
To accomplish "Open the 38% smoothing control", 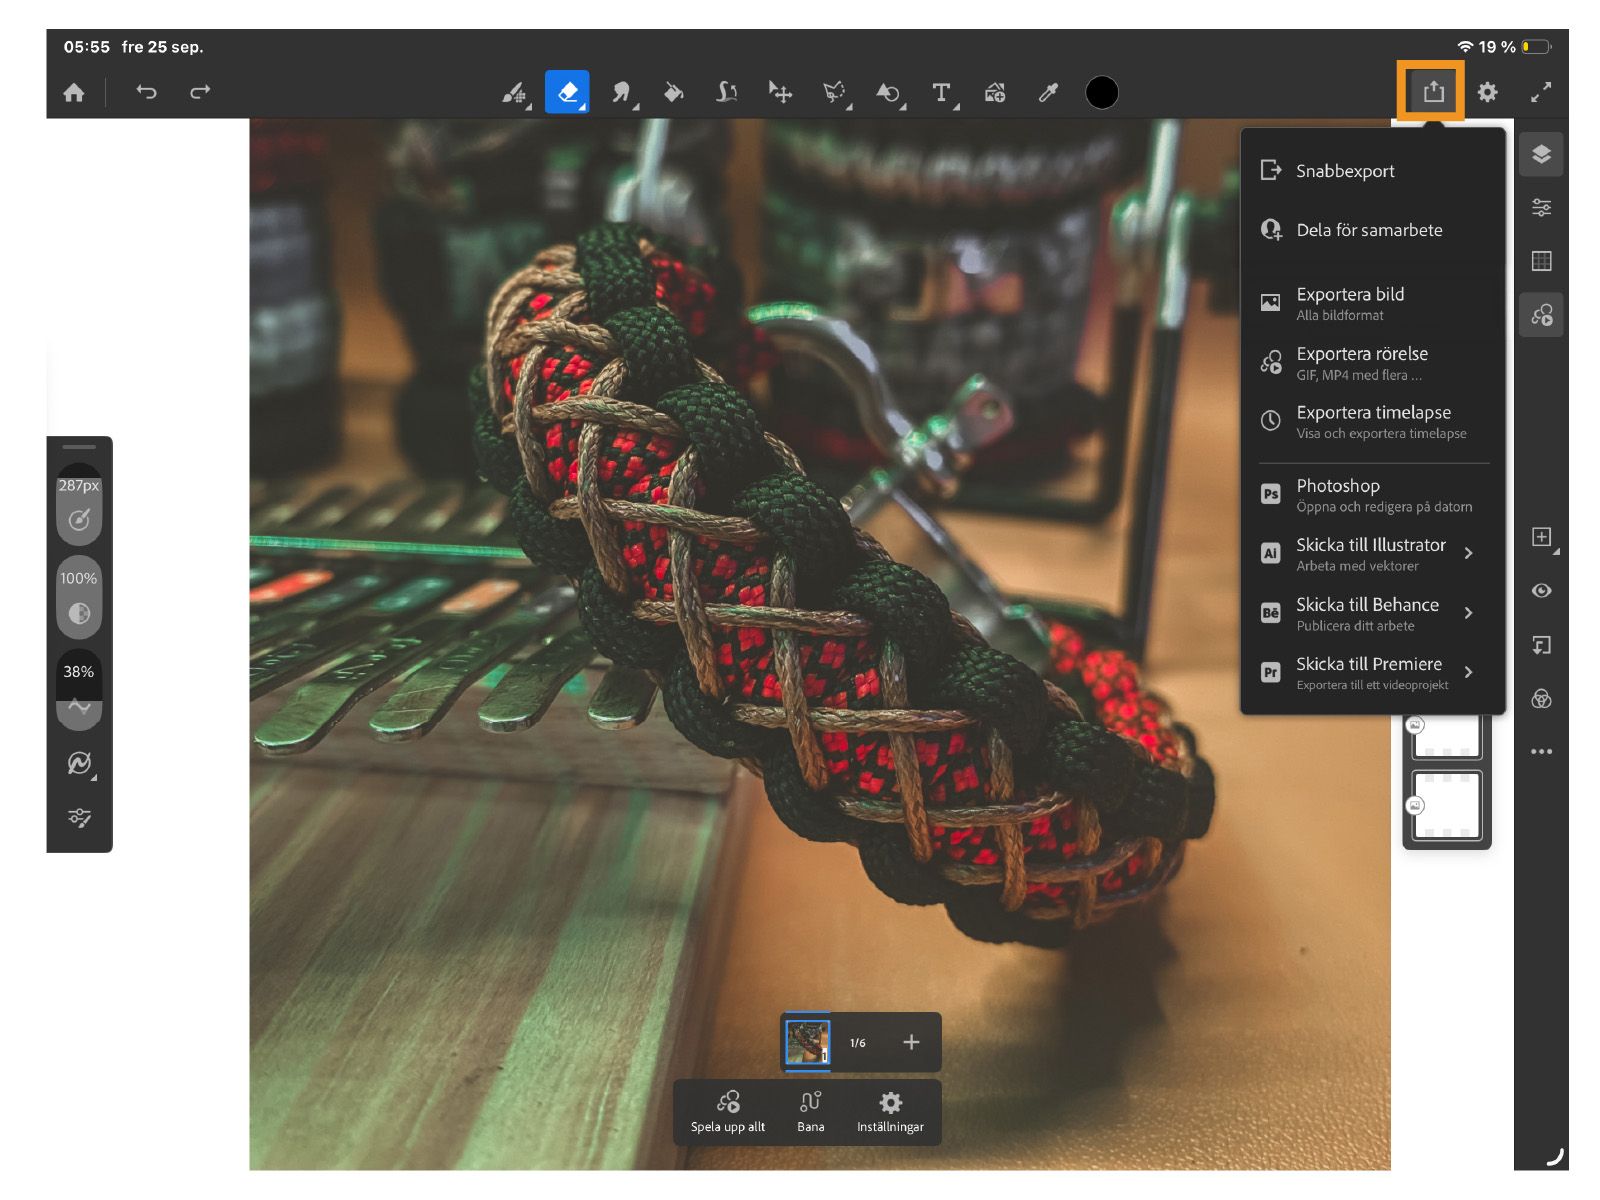I will point(79,688).
